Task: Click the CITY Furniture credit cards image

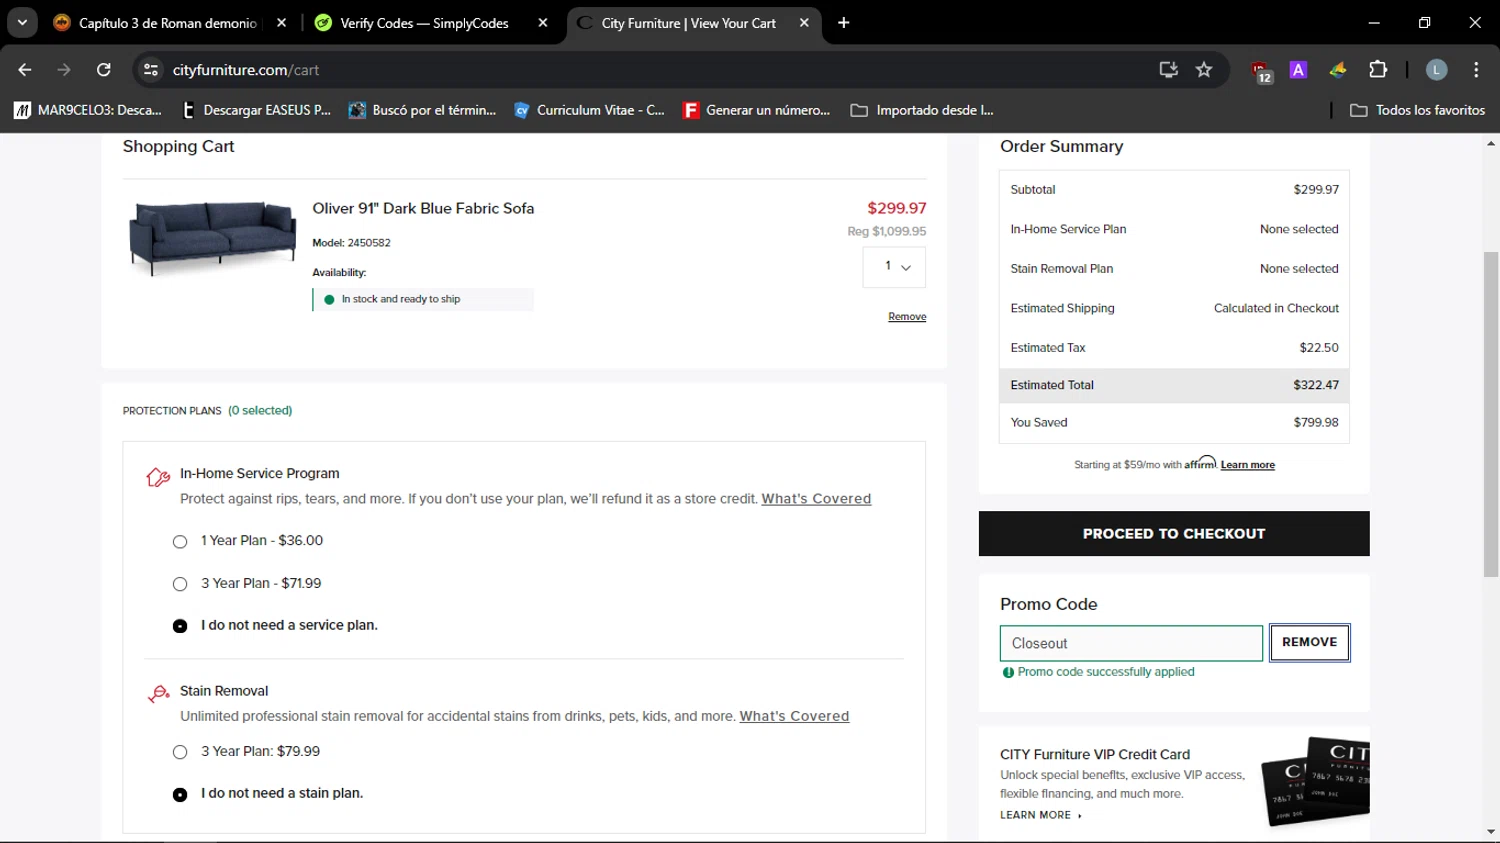Action: [1315, 782]
